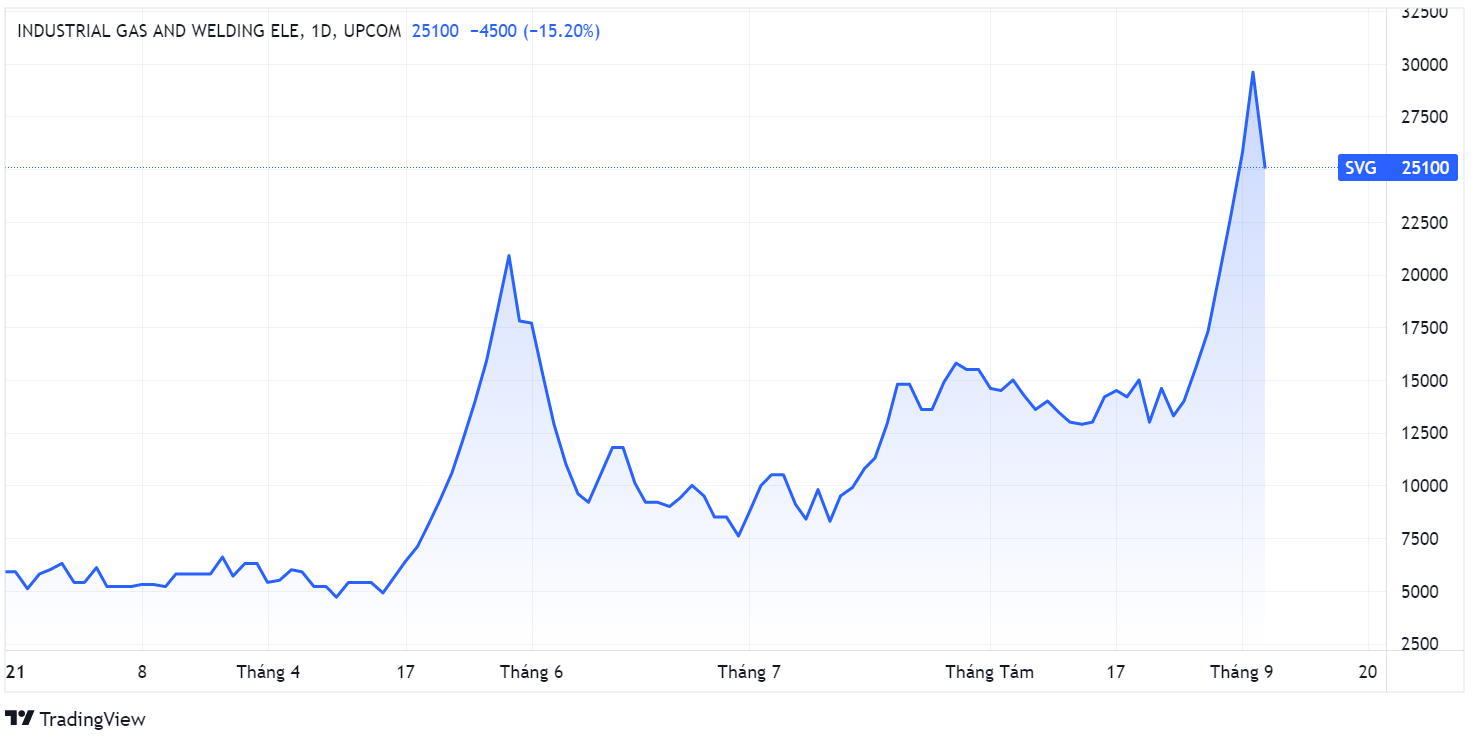Screen dimensions: 1479x745
Task: Click the Tháng 6 price peak near 21000
Action: click(x=509, y=255)
